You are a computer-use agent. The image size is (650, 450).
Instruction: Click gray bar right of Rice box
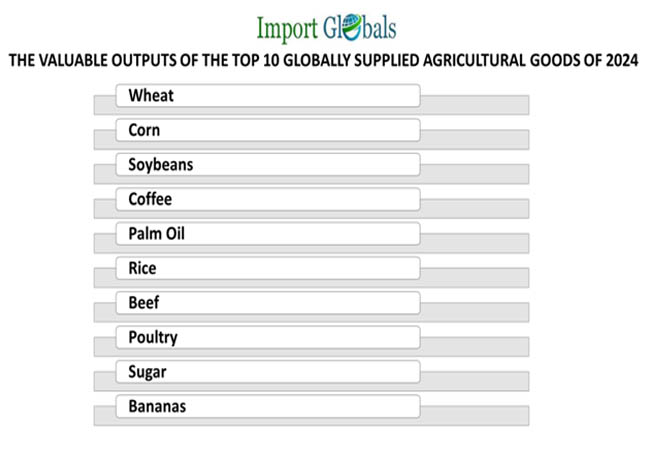474,277
